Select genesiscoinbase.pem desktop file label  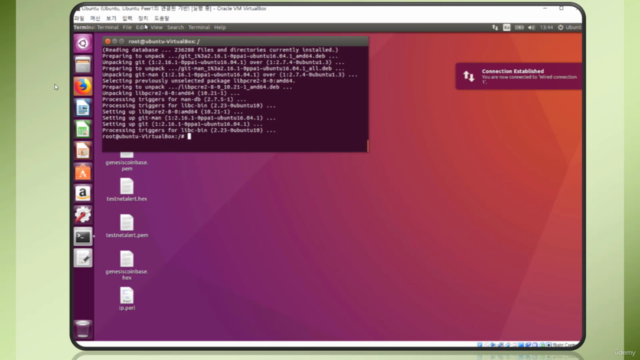[127, 165]
